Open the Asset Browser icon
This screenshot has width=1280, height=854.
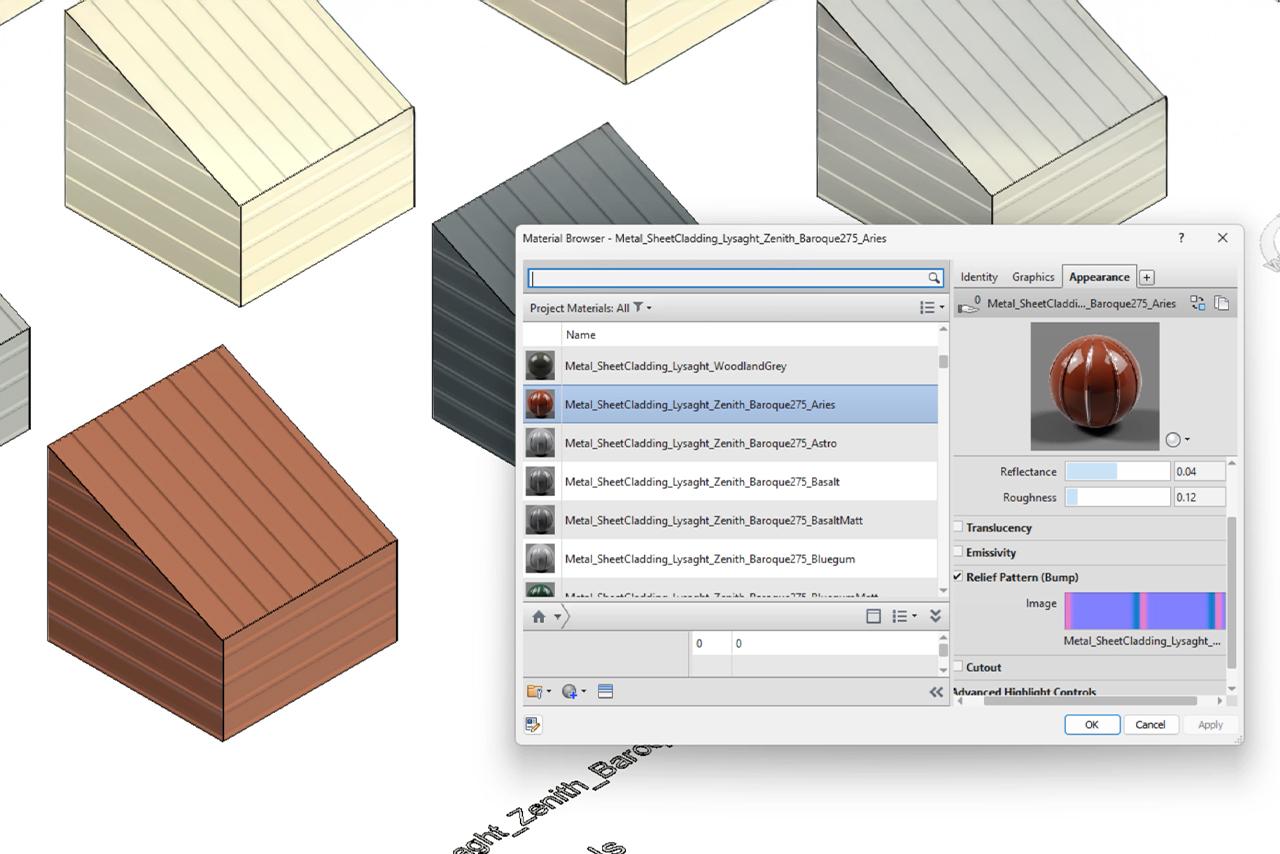pos(605,691)
